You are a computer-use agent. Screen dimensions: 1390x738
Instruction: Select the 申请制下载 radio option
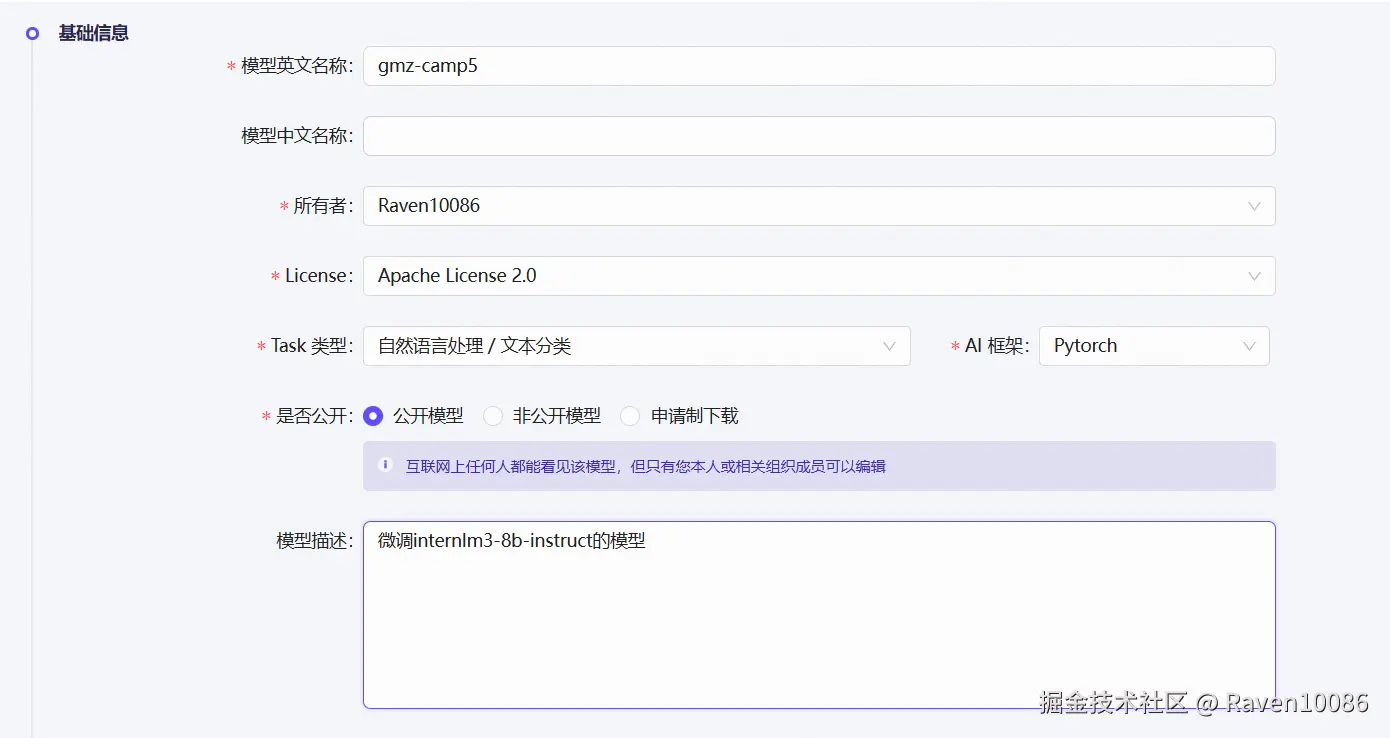tap(630, 416)
